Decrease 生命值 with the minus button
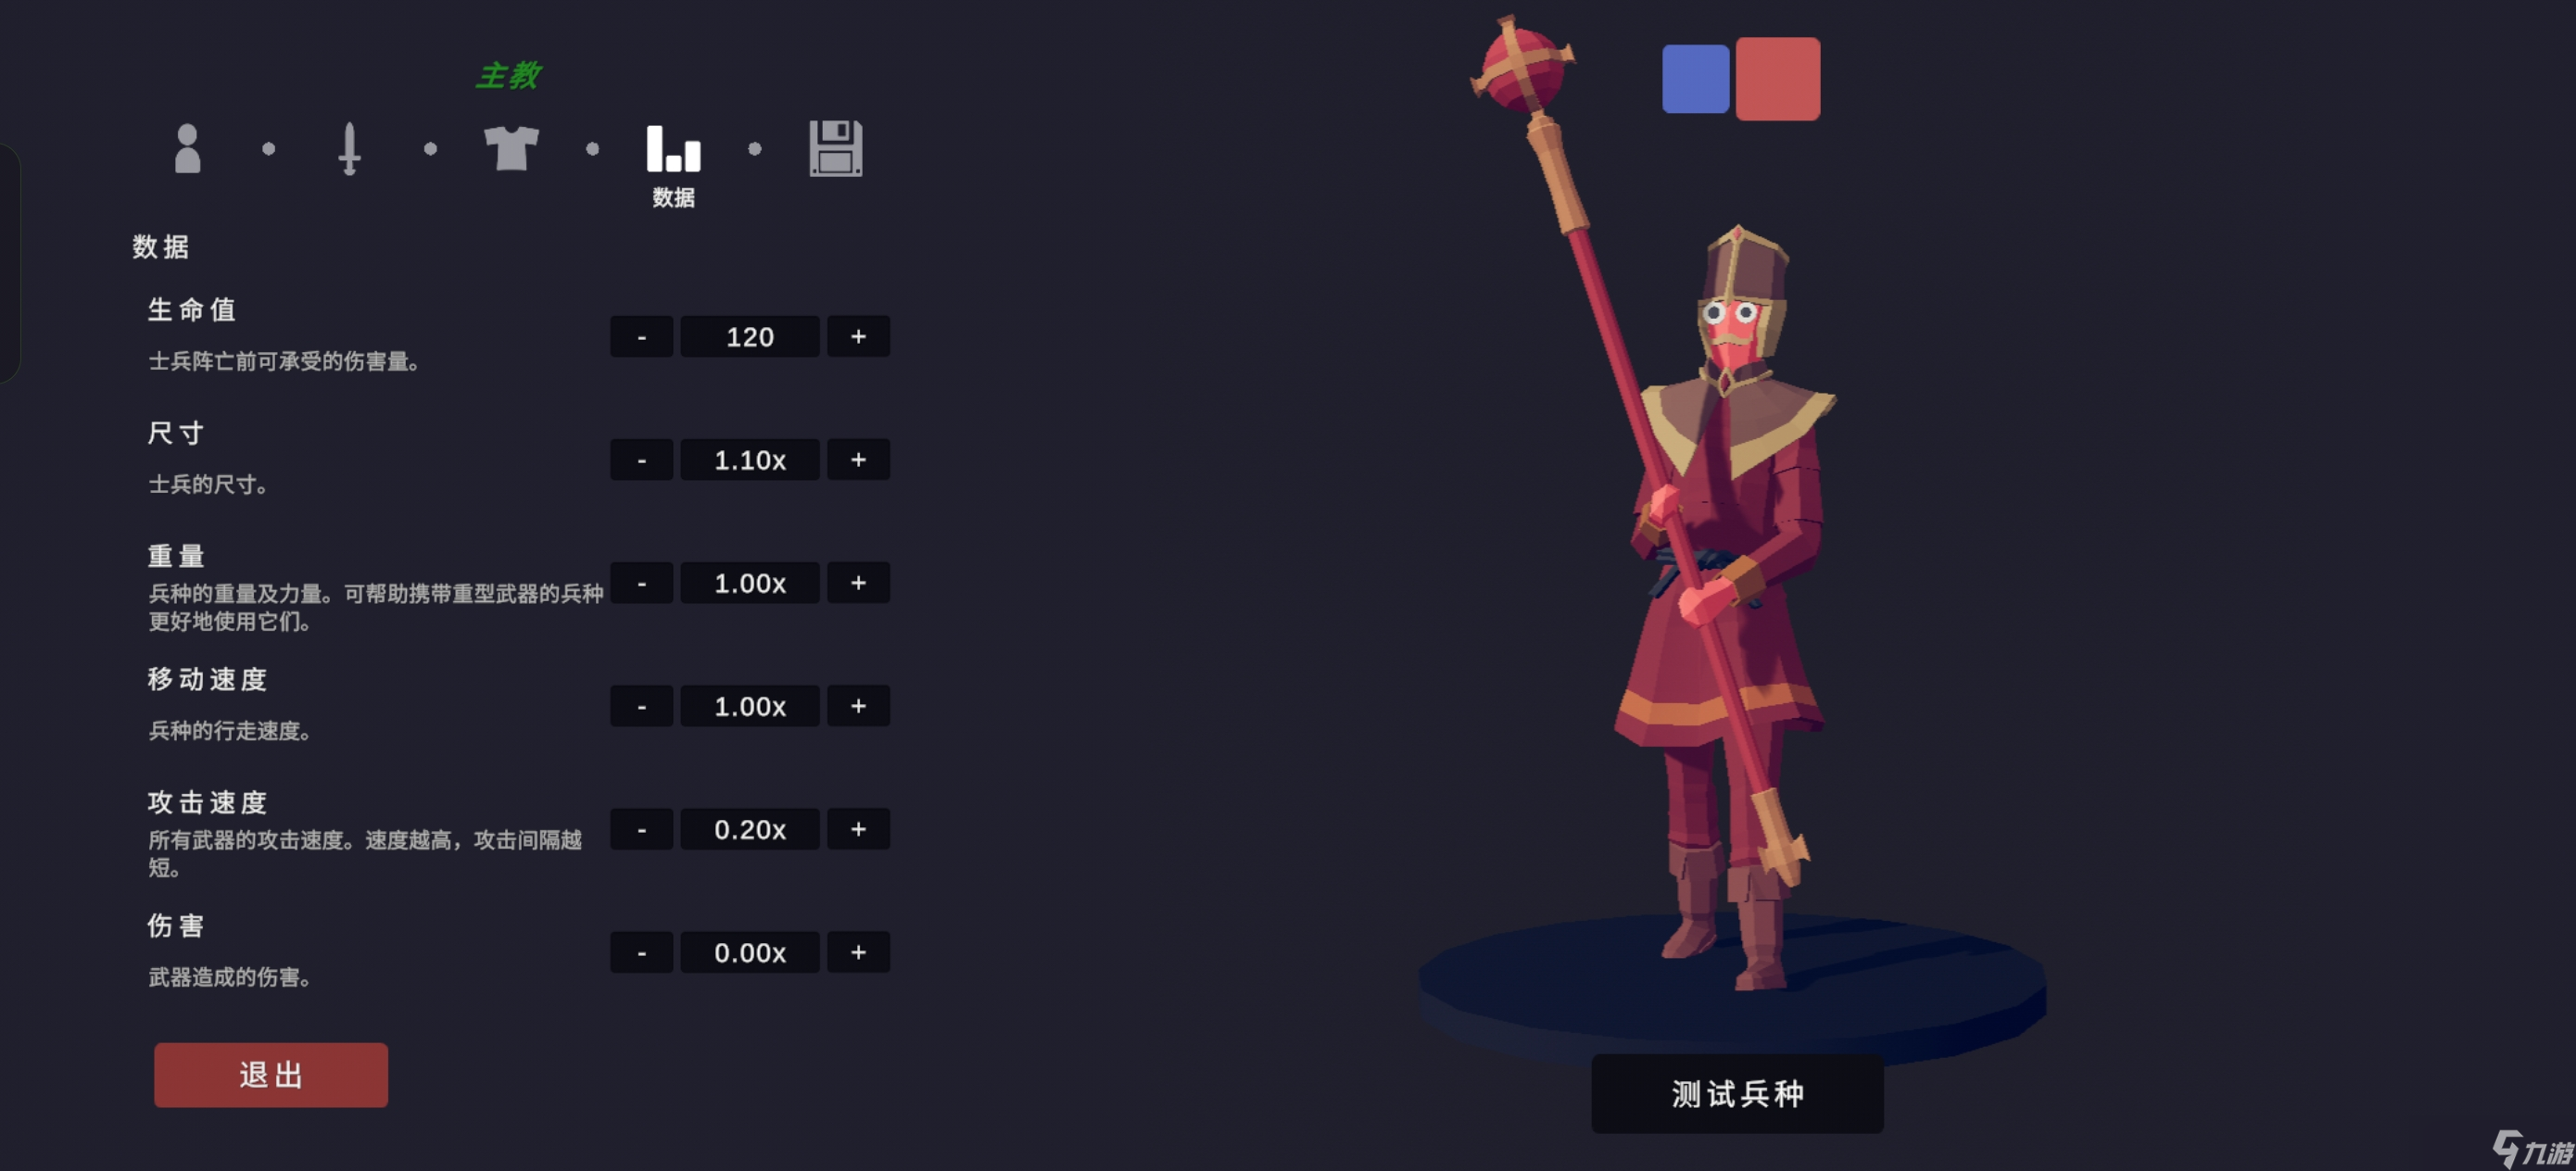Viewport: 2576px width, 1171px height. tap(641, 337)
